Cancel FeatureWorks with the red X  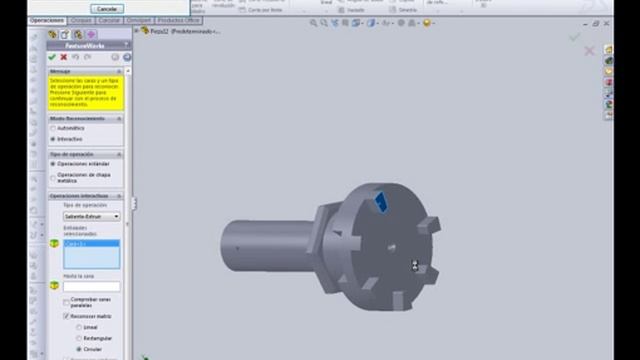64,57
